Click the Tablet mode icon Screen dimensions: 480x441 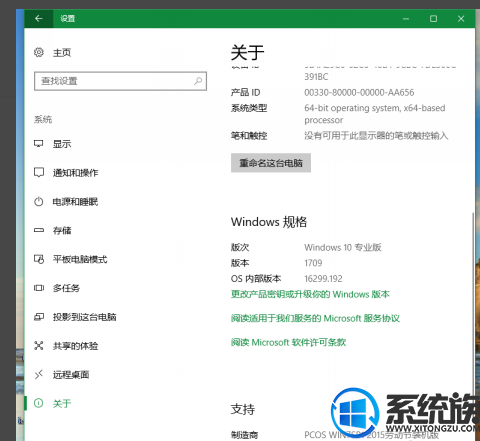point(39,259)
